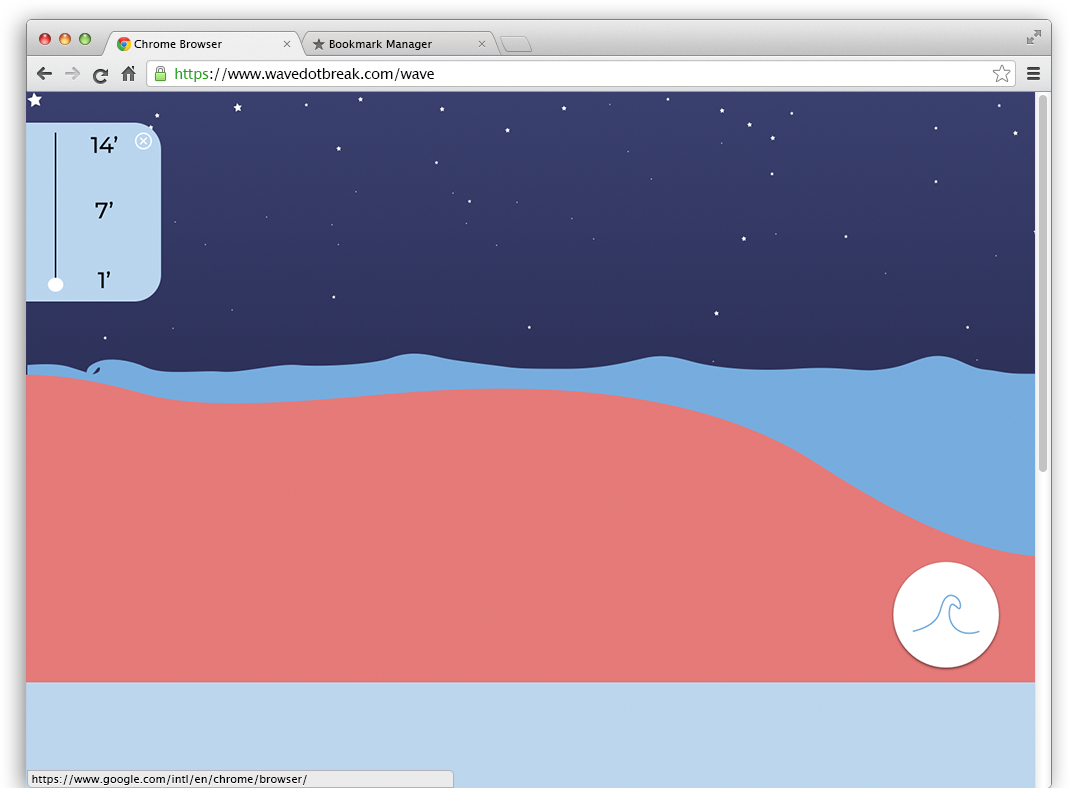This screenshot has height=788, width=1070.
Task: Close the Bookmark Manager tab
Action: coord(482,44)
